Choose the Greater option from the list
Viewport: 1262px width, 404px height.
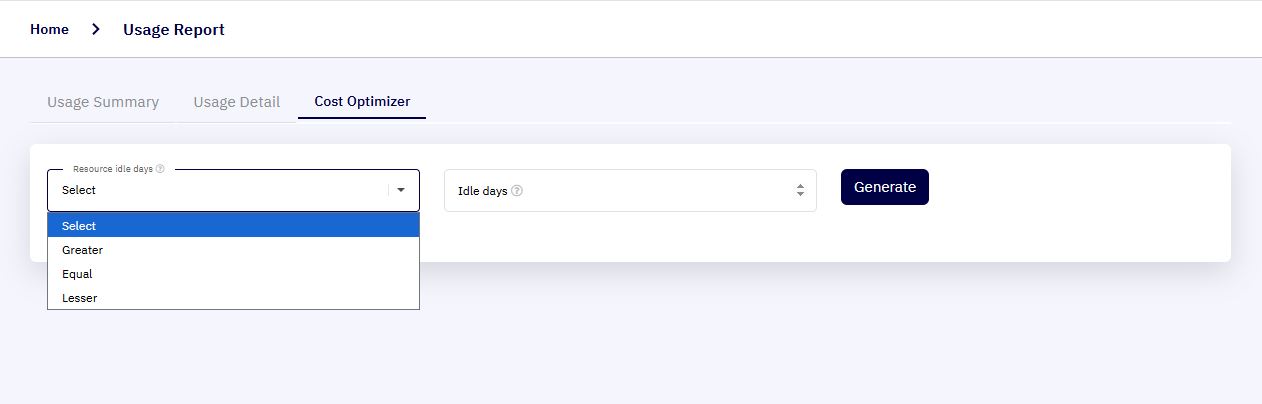[233, 250]
